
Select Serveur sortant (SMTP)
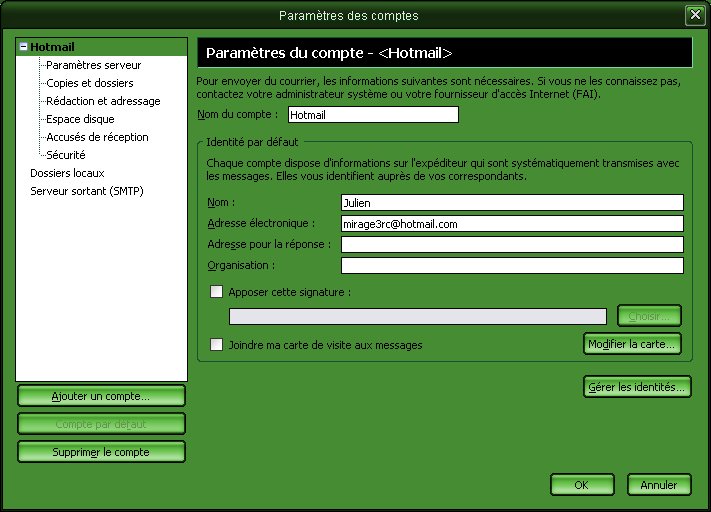tap(87, 191)
